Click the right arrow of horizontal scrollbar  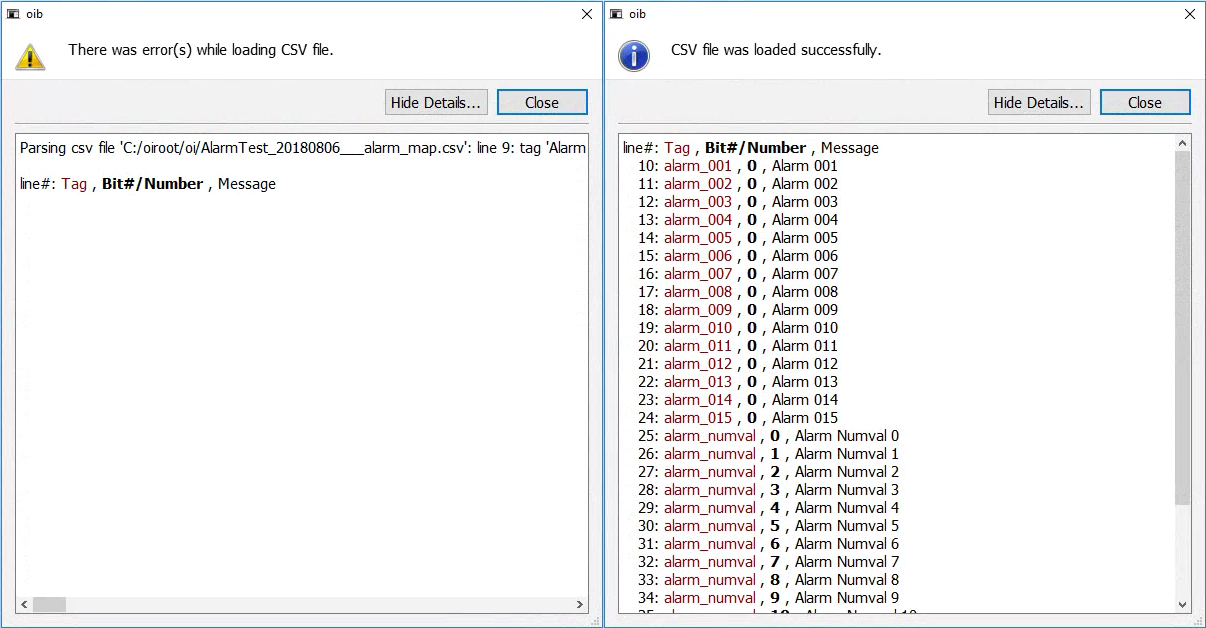click(x=580, y=605)
